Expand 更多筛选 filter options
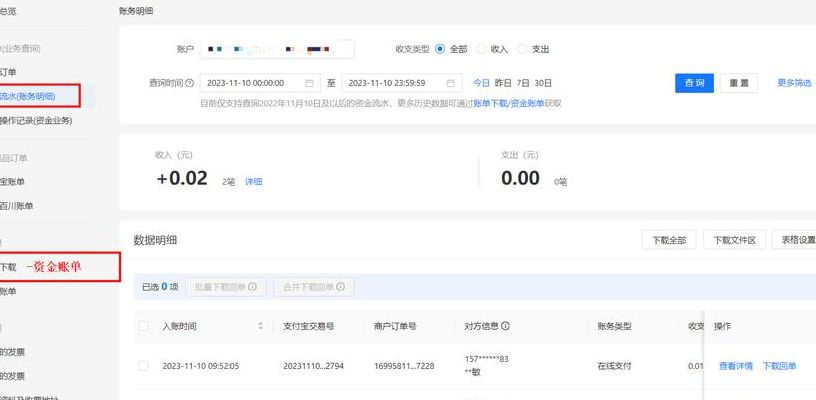Screen dimensions: 816x400 tap(794, 83)
